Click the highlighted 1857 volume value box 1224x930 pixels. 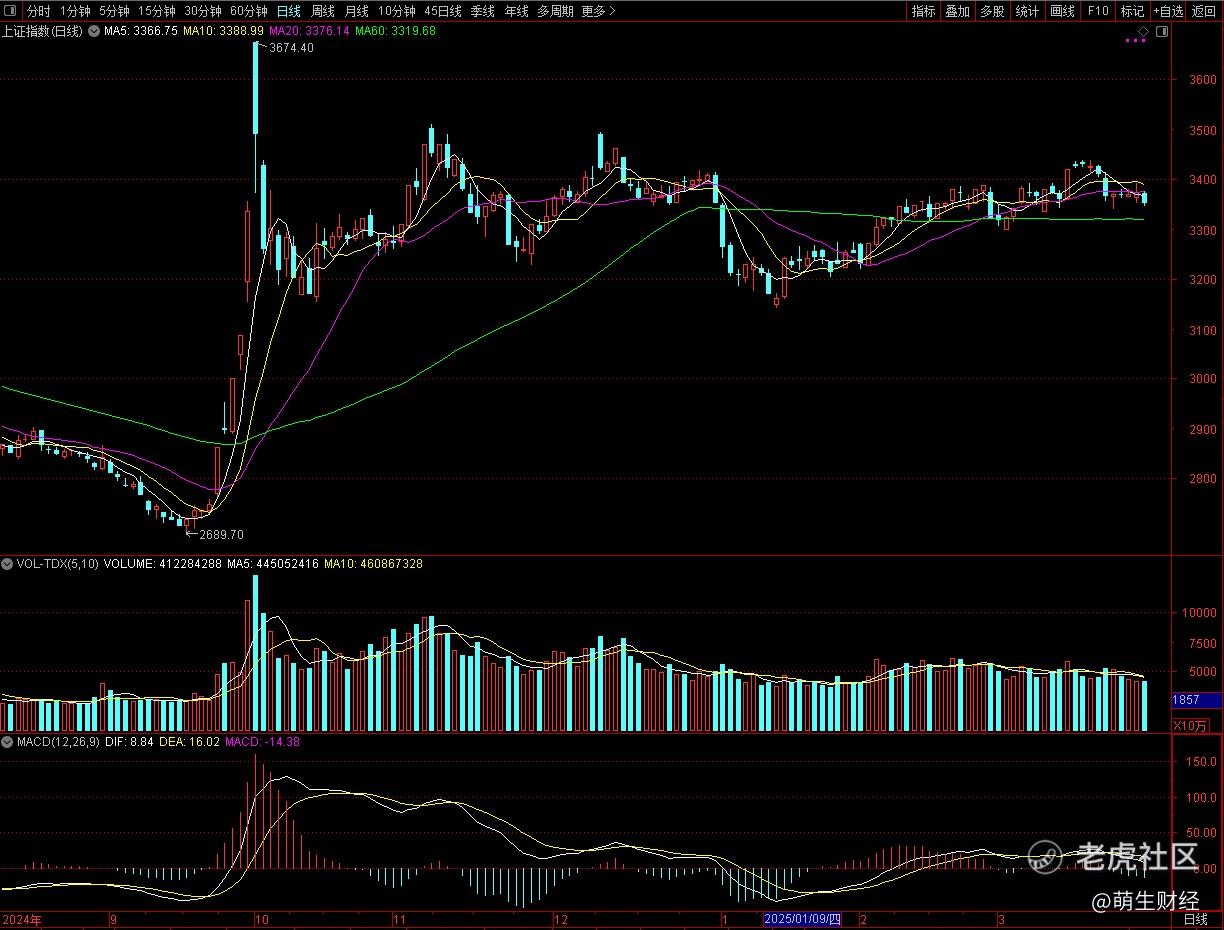click(x=1197, y=701)
